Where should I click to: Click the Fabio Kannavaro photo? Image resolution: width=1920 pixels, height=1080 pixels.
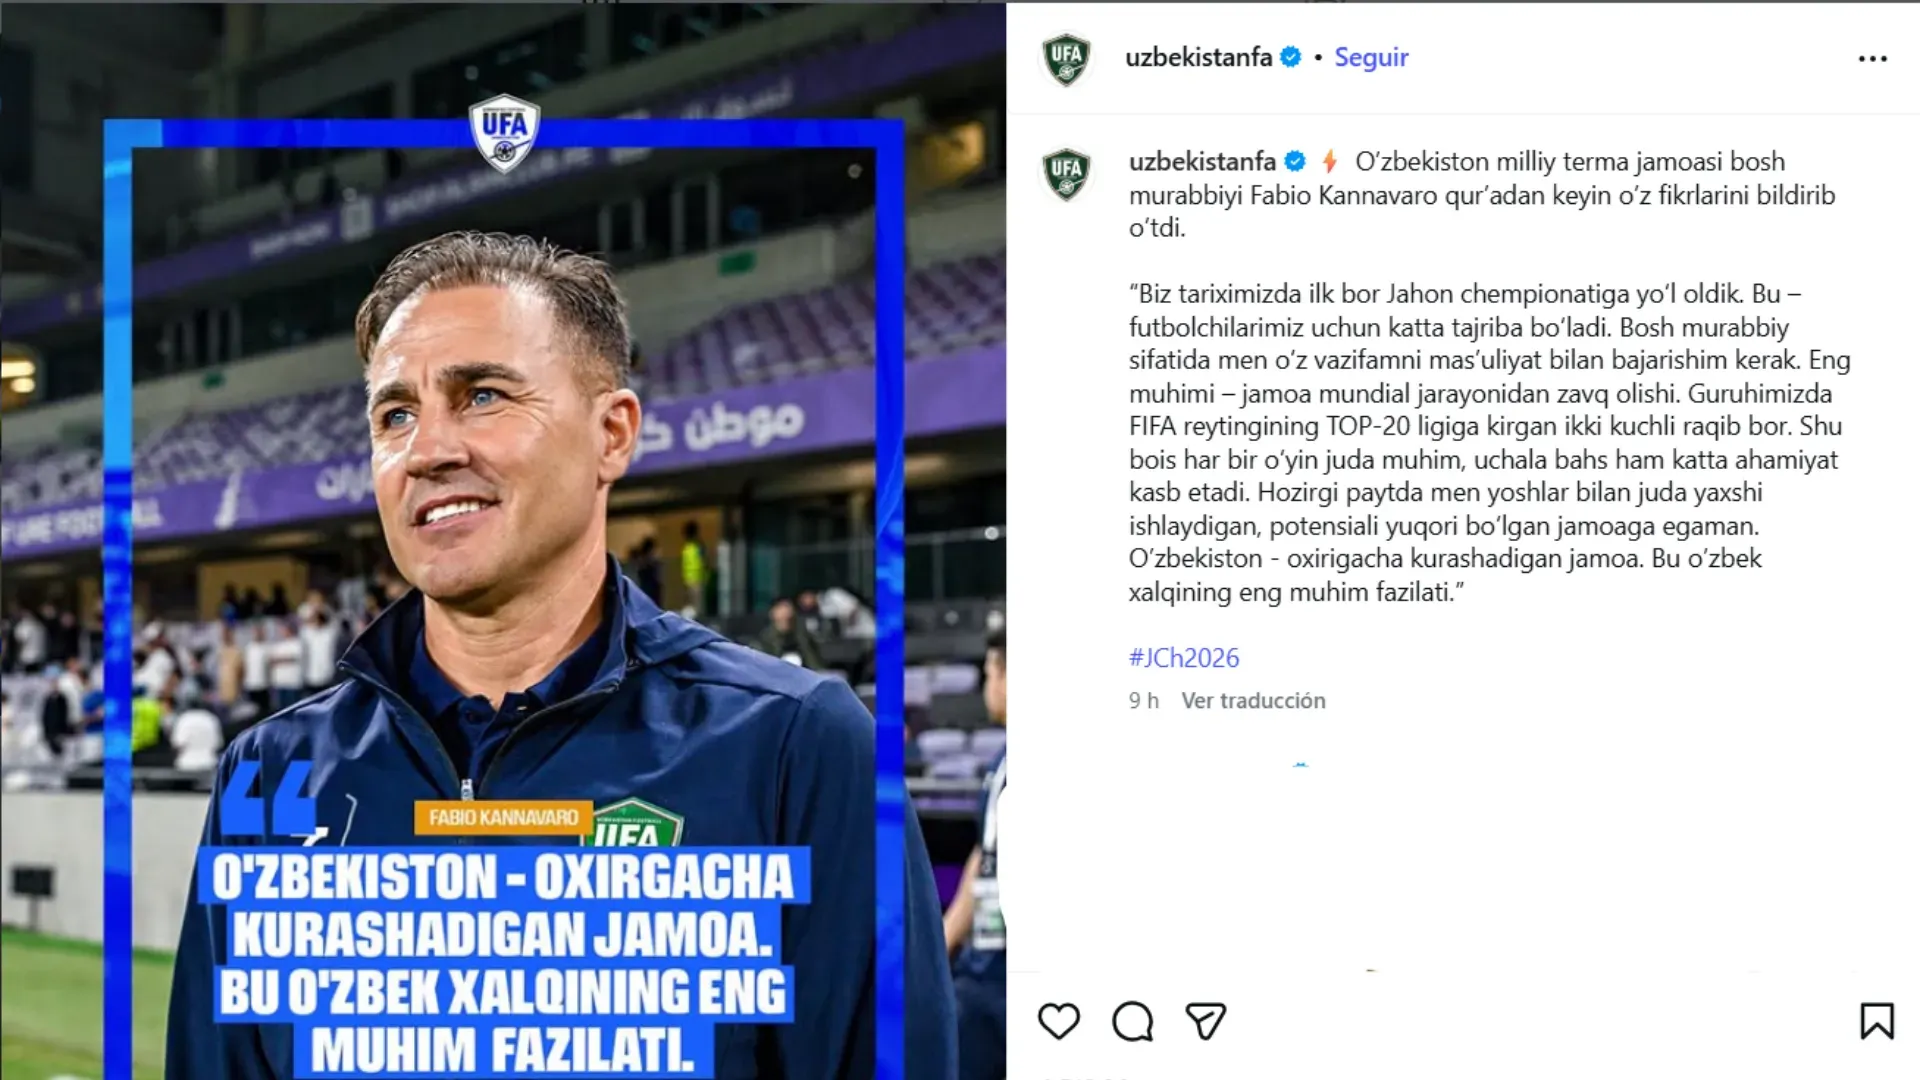coord(503,540)
